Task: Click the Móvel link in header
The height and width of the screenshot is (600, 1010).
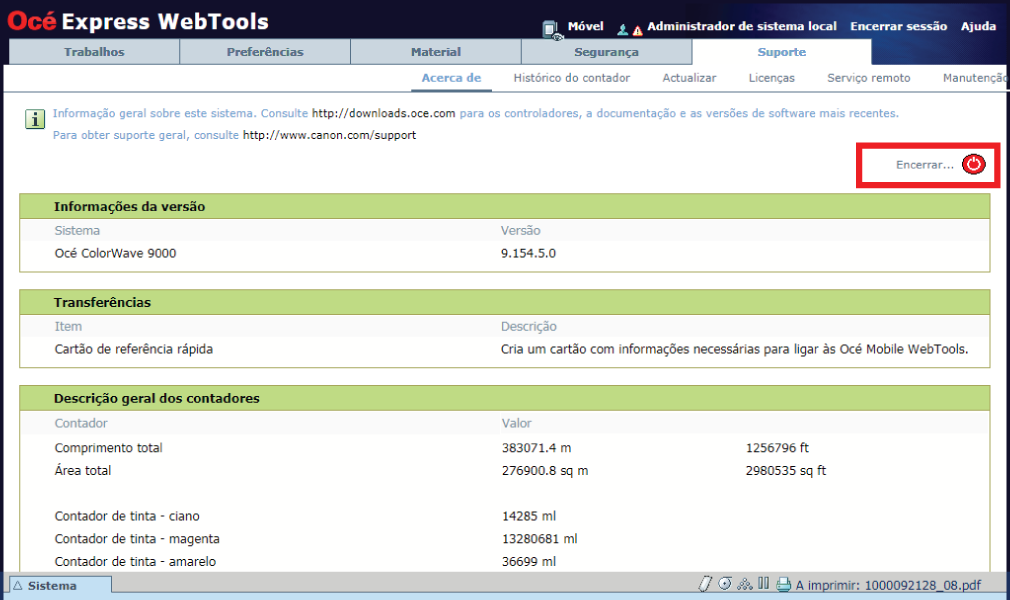Action: (586, 26)
